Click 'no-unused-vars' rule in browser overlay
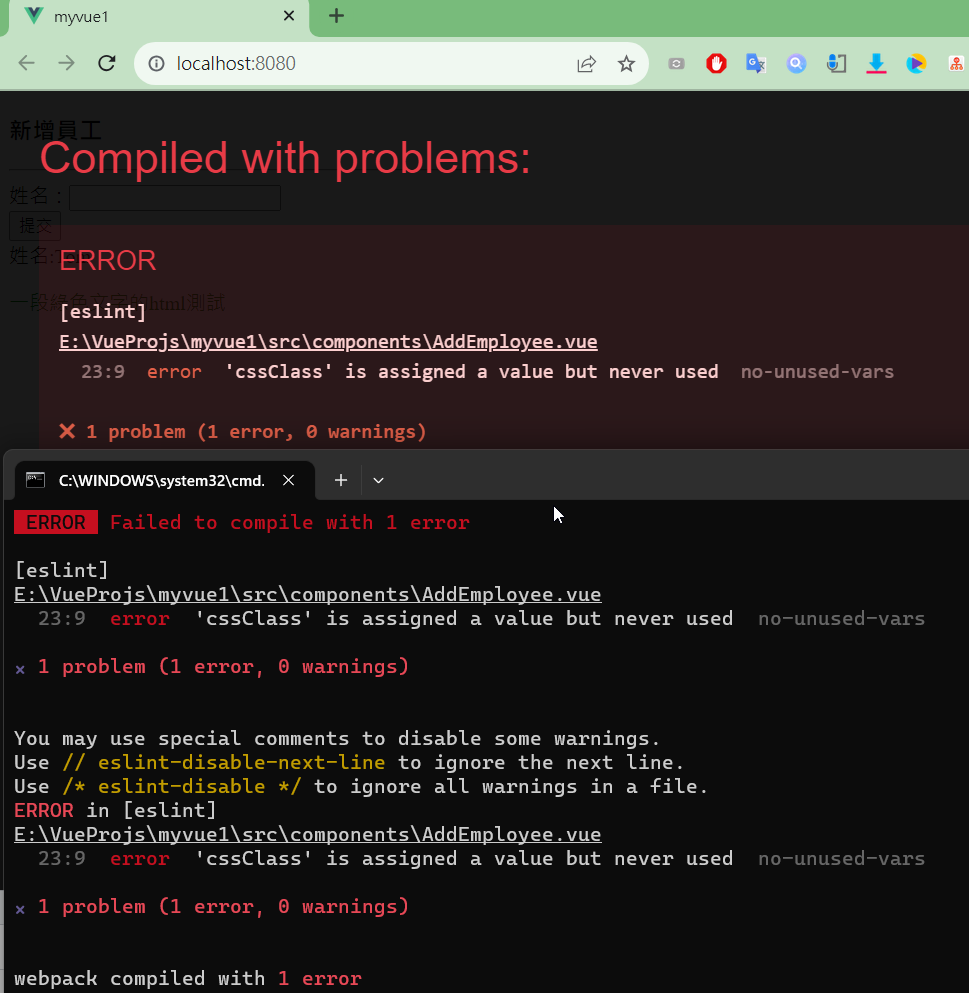The height and width of the screenshot is (993, 969). pos(817,372)
